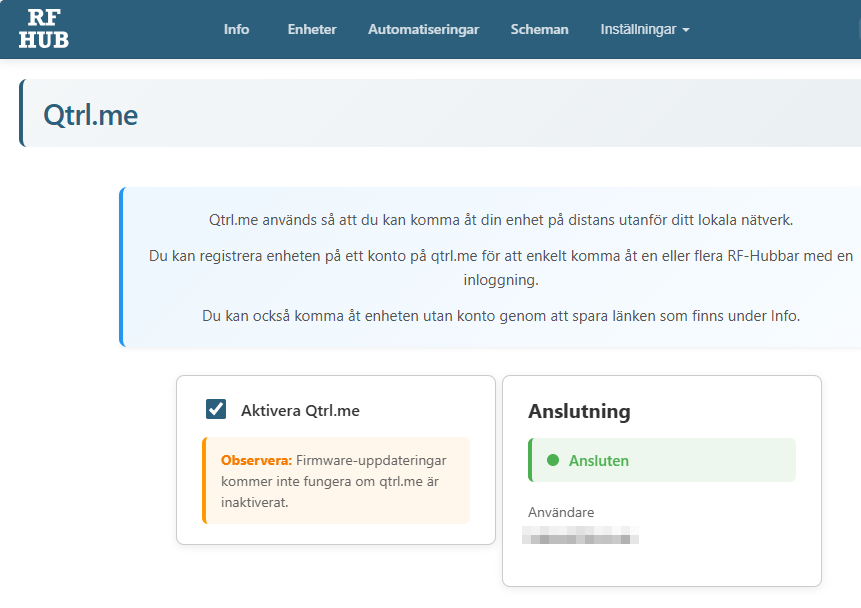Screen dimensions: 861x608
Task: Click the Anslutning card heading
Action: pos(579,411)
